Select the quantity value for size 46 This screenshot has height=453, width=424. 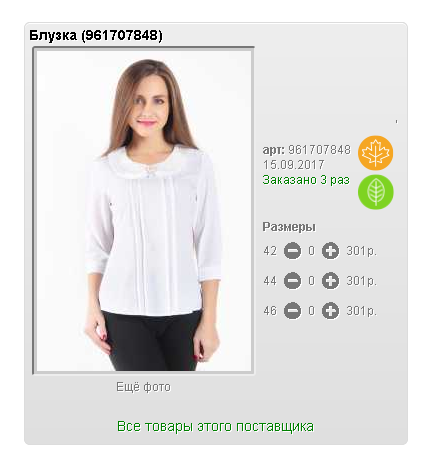(x=311, y=311)
